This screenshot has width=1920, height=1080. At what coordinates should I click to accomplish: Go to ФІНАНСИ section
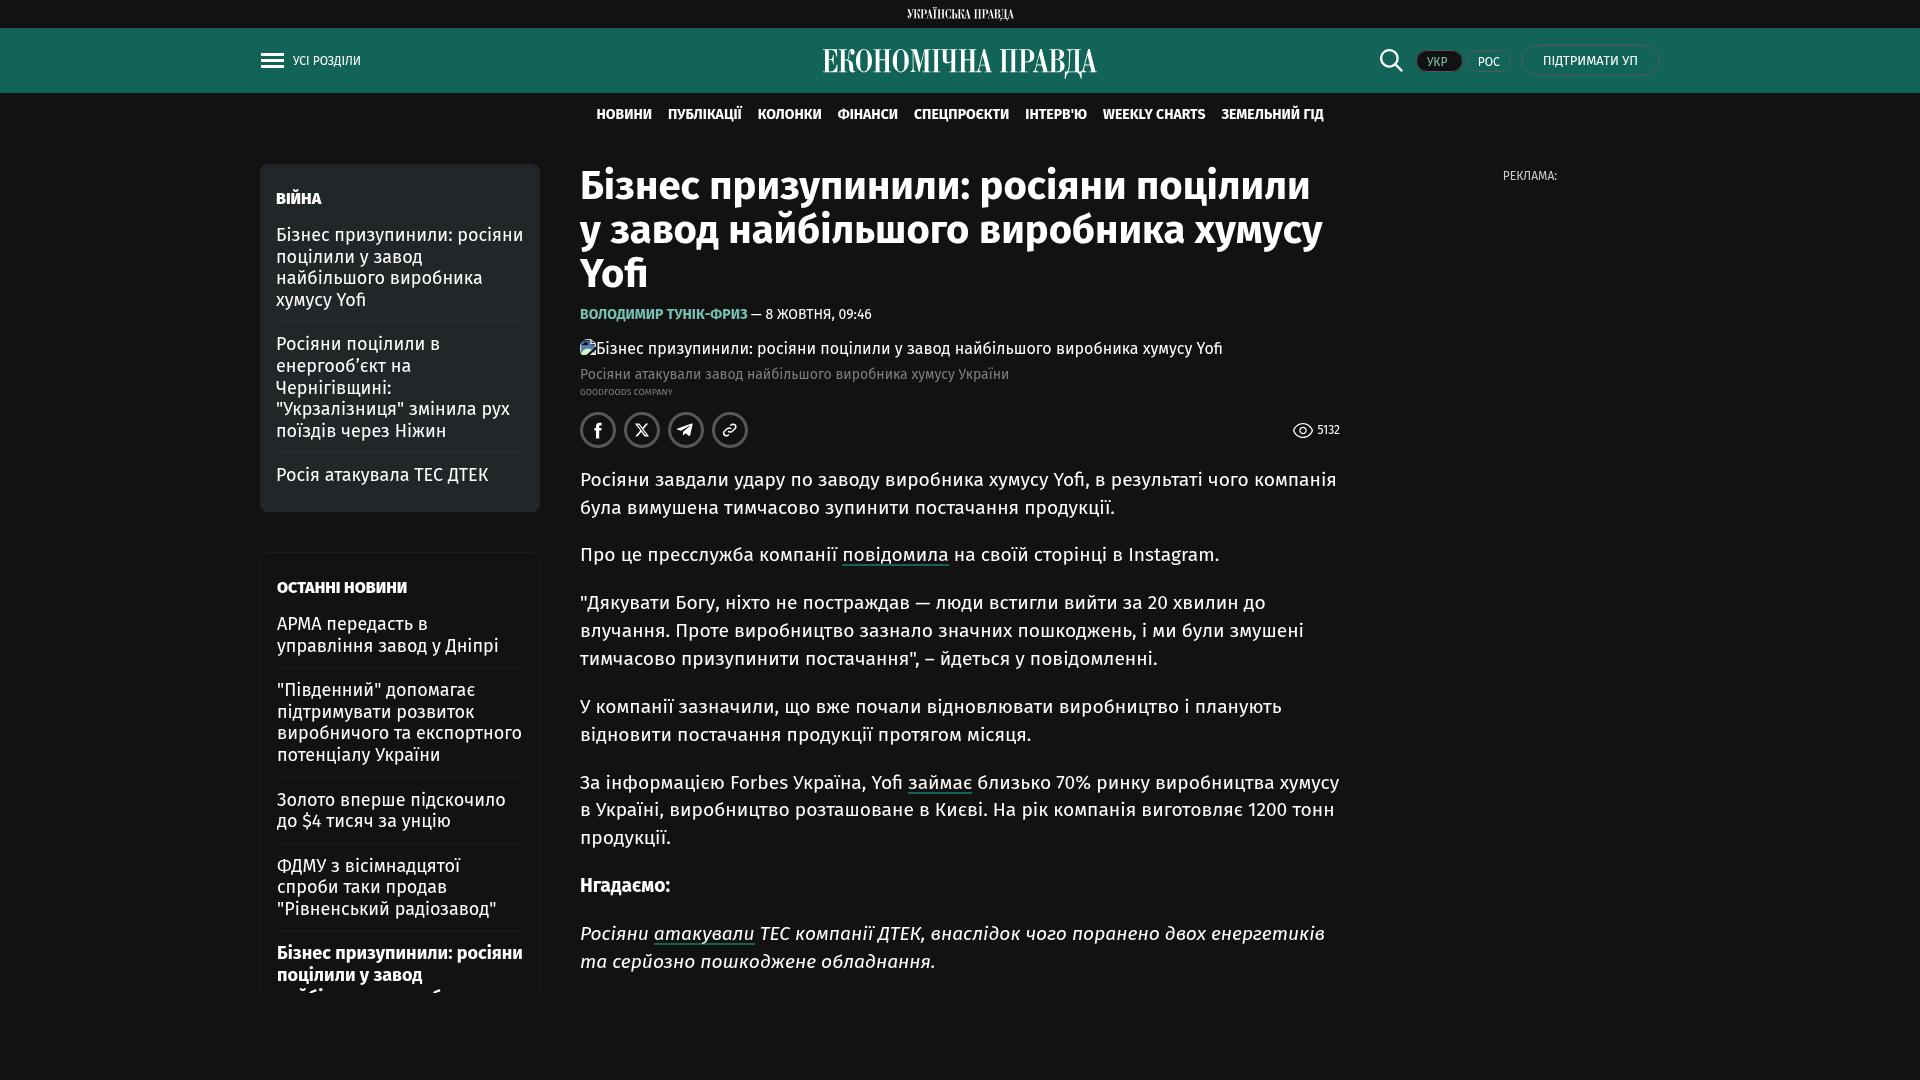click(x=867, y=115)
